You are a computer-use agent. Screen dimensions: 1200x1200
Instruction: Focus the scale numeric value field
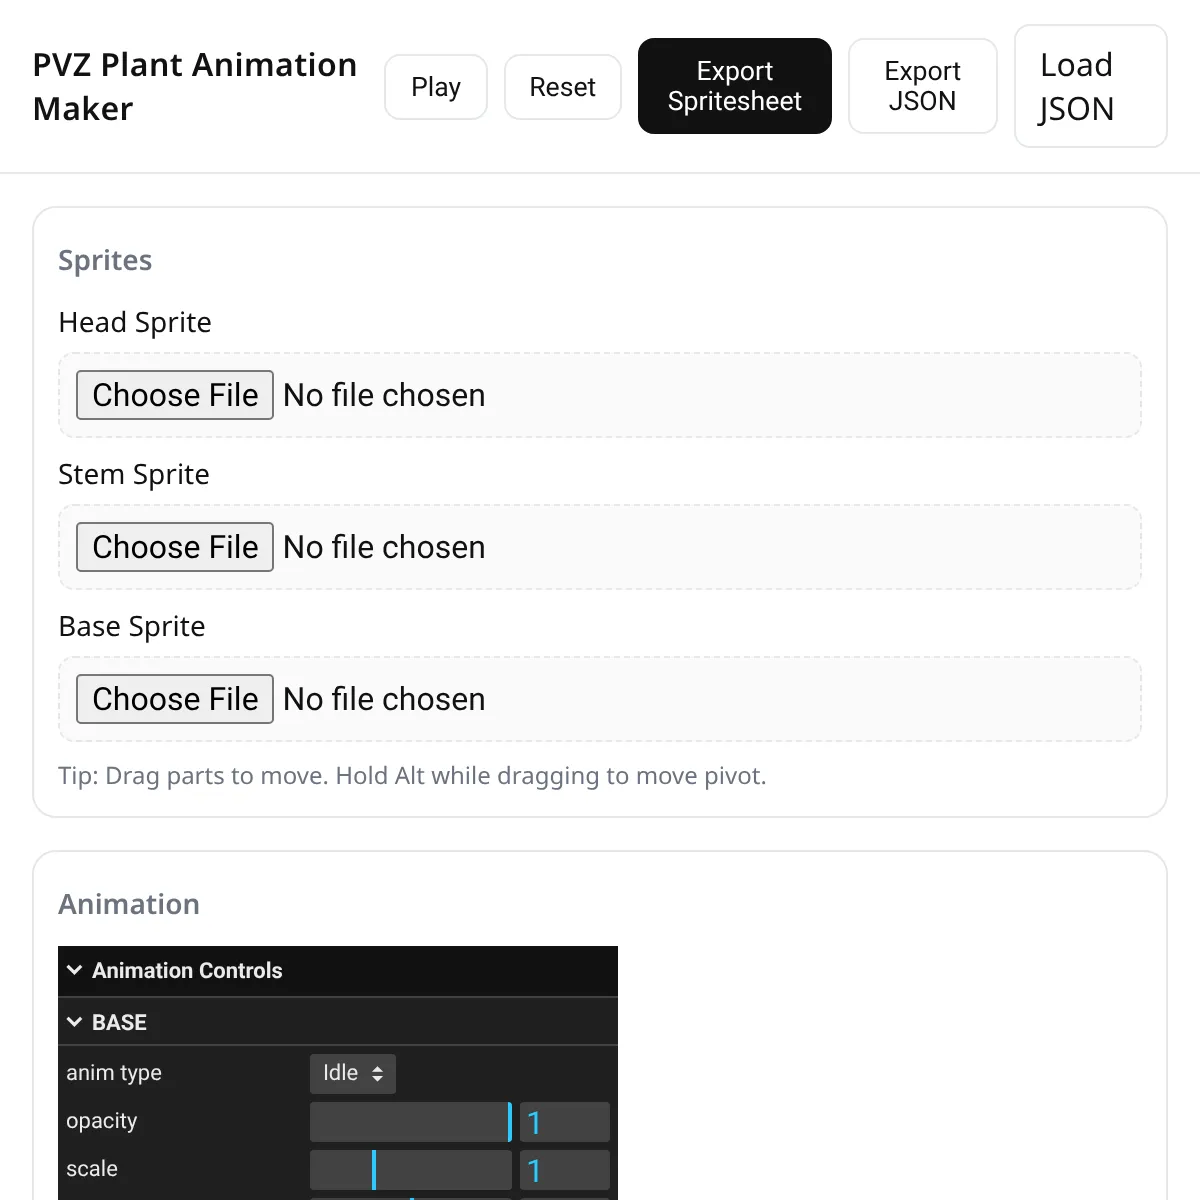click(x=565, y=1170)
